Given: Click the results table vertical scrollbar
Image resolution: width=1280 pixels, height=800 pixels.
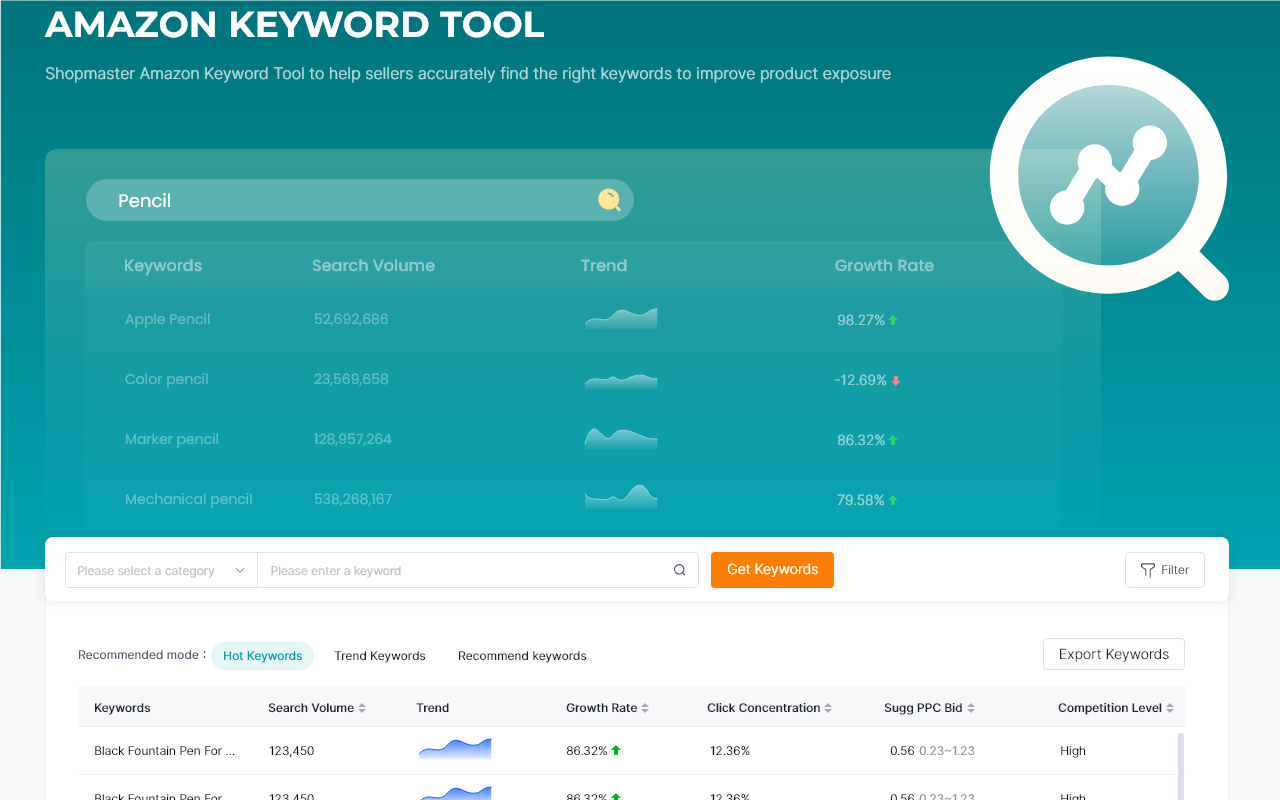Looking at the screenshot, I should click(x=1181, y=766).
